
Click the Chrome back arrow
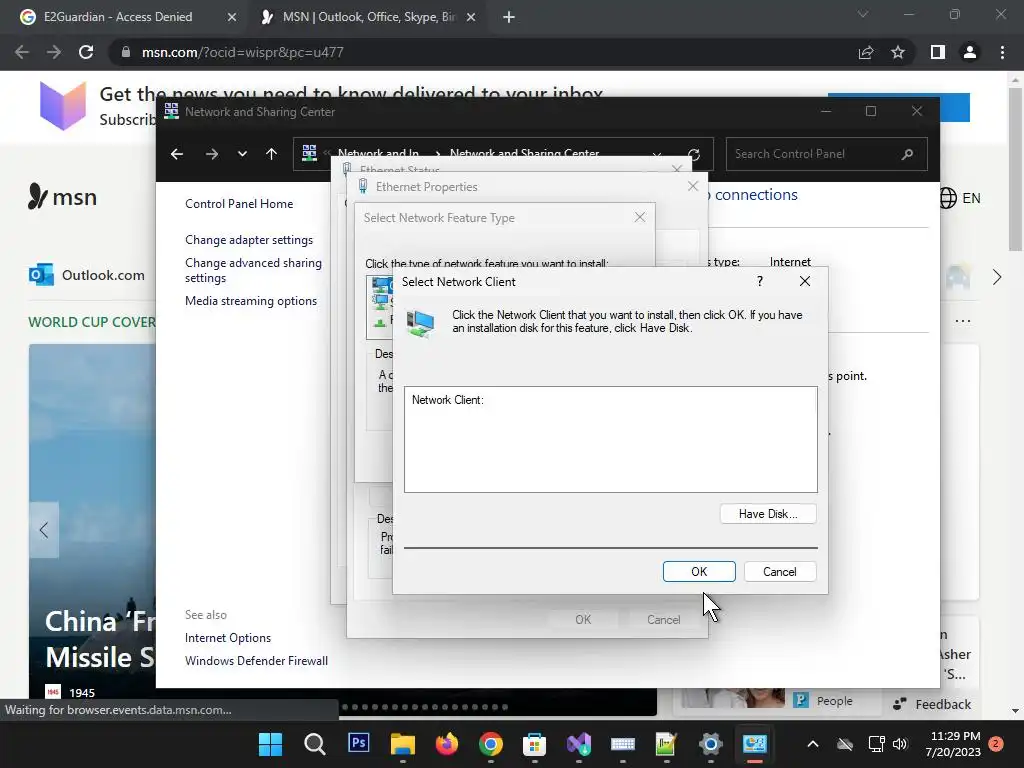click(22, 52)
